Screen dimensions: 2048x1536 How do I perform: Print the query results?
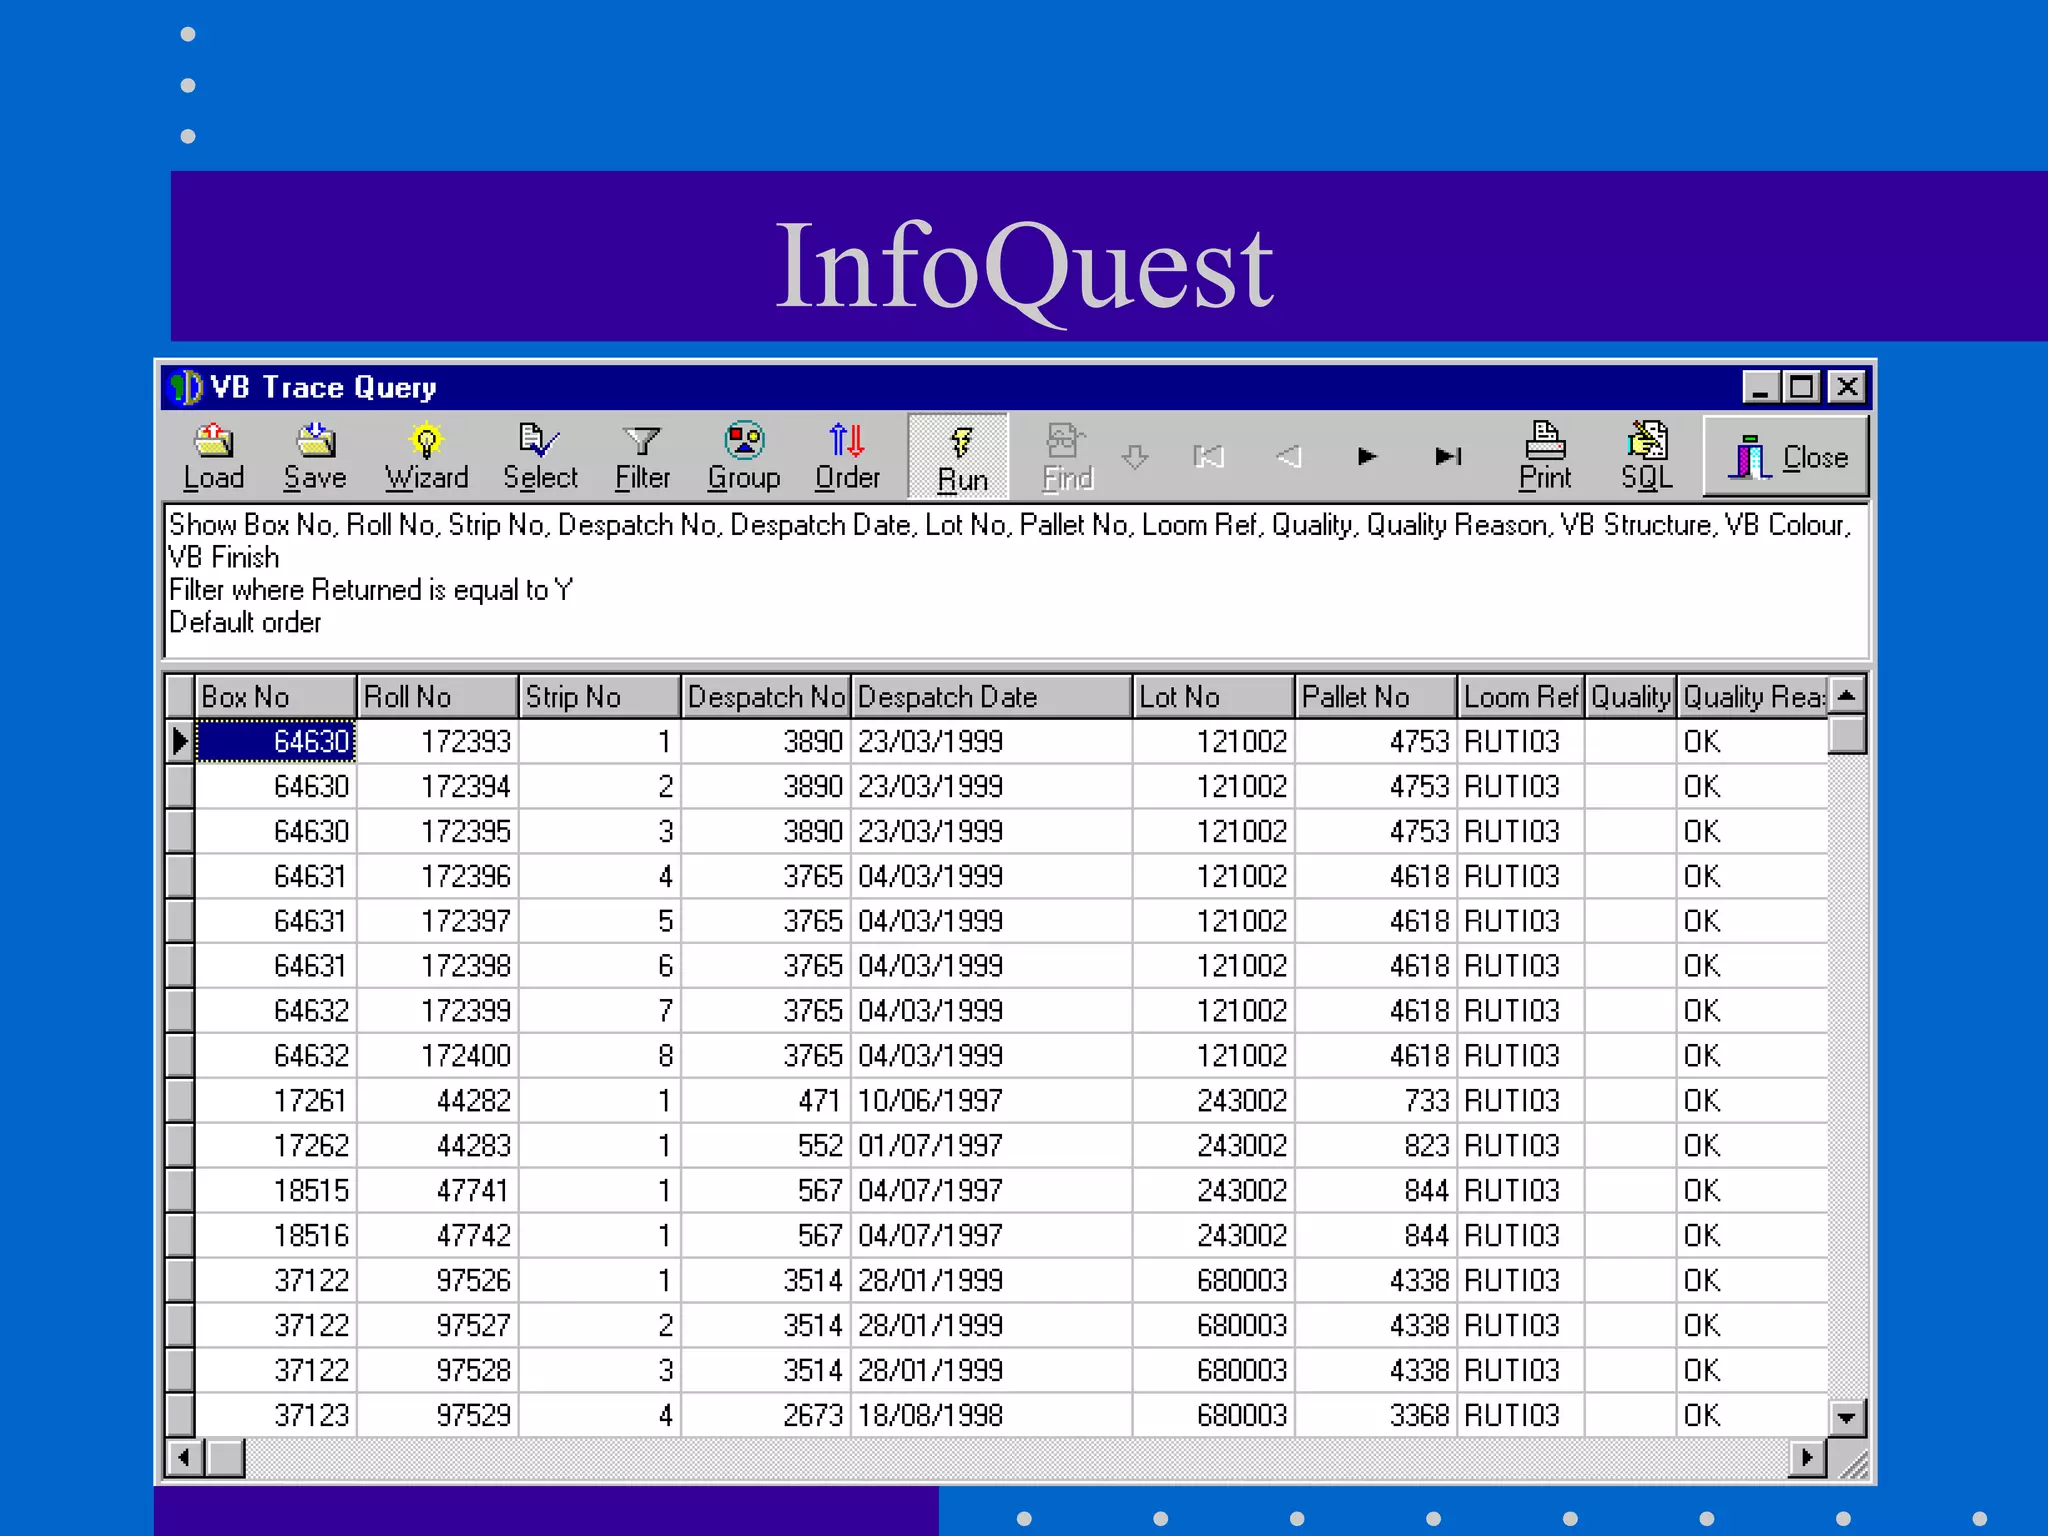(x=1546, y=457)
